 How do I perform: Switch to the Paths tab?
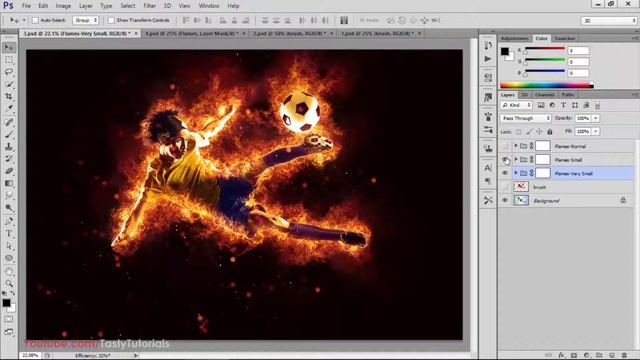tap(568, 95)
